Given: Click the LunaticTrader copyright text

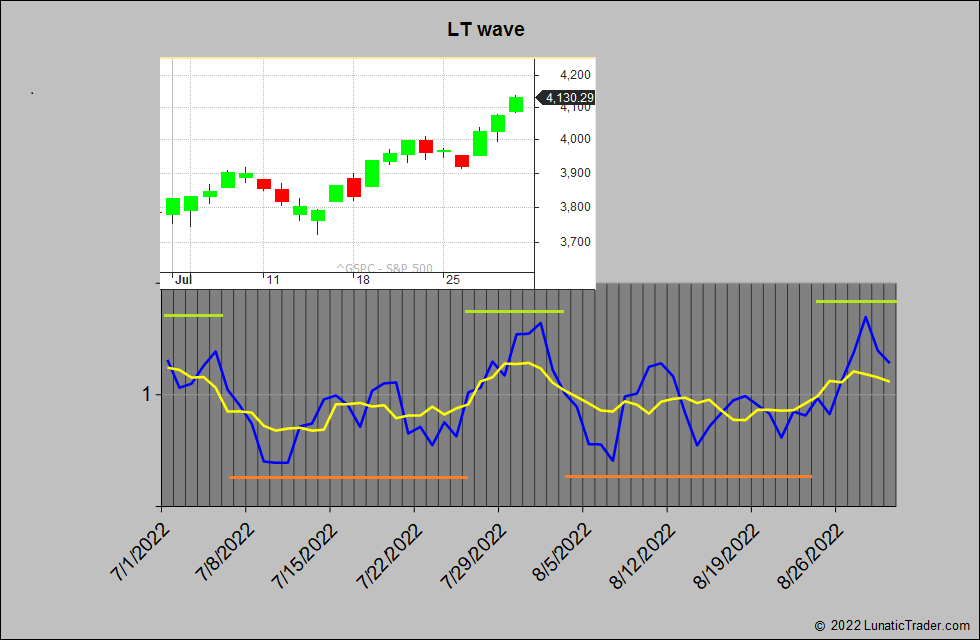Looking at the screenshot, I should point(893,625).
